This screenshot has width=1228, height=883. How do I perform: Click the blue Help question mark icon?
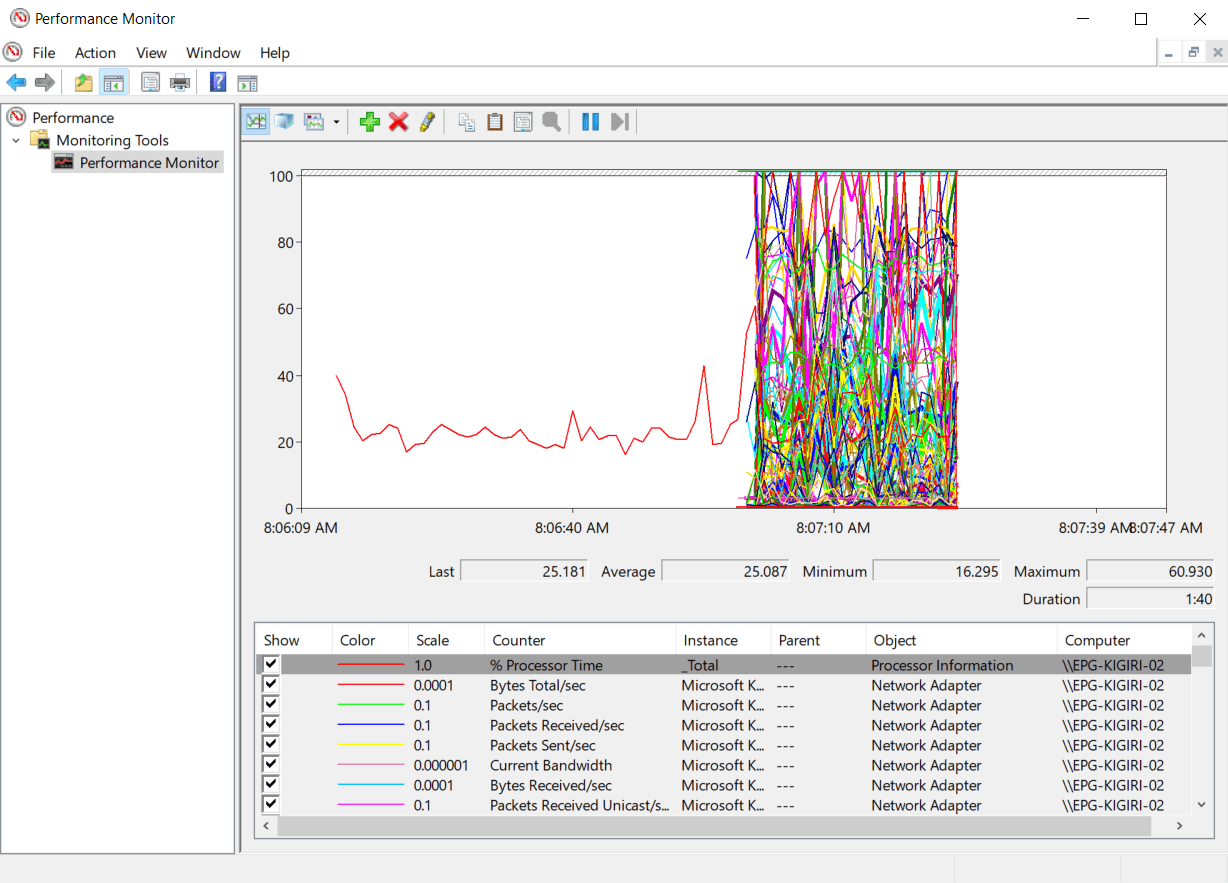(218, 83)
